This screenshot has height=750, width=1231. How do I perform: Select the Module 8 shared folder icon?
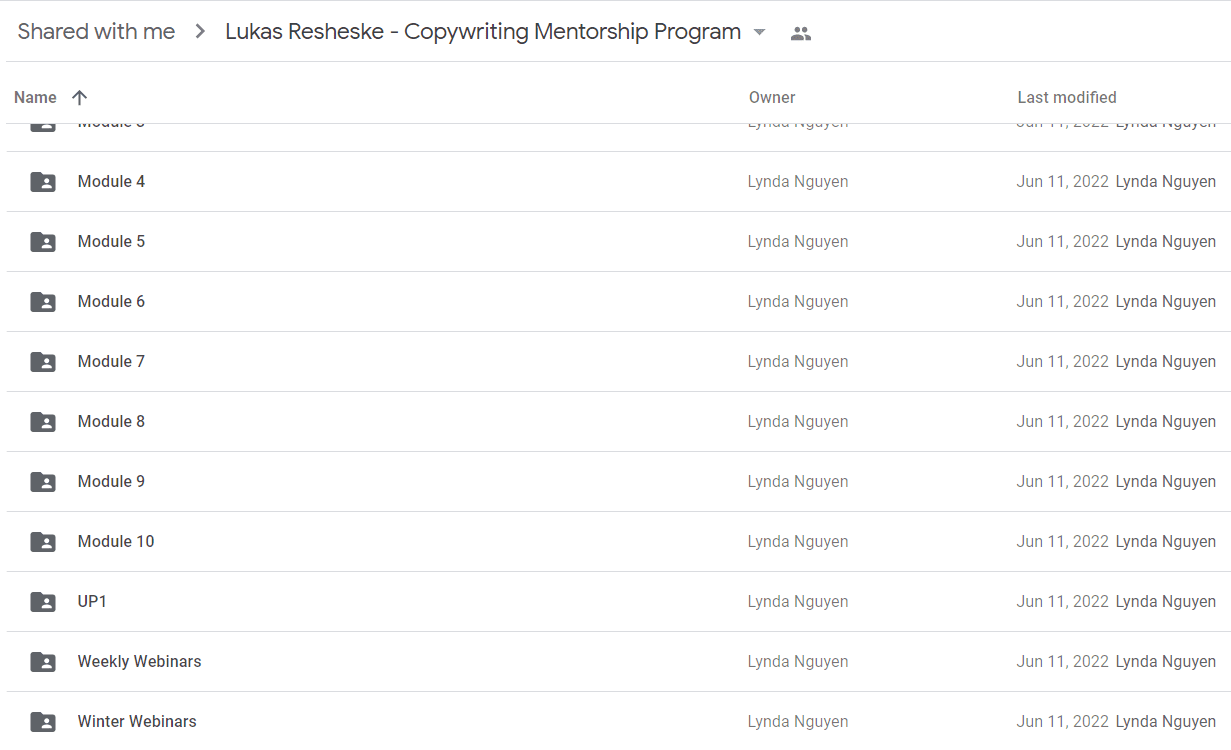[43, 422]
